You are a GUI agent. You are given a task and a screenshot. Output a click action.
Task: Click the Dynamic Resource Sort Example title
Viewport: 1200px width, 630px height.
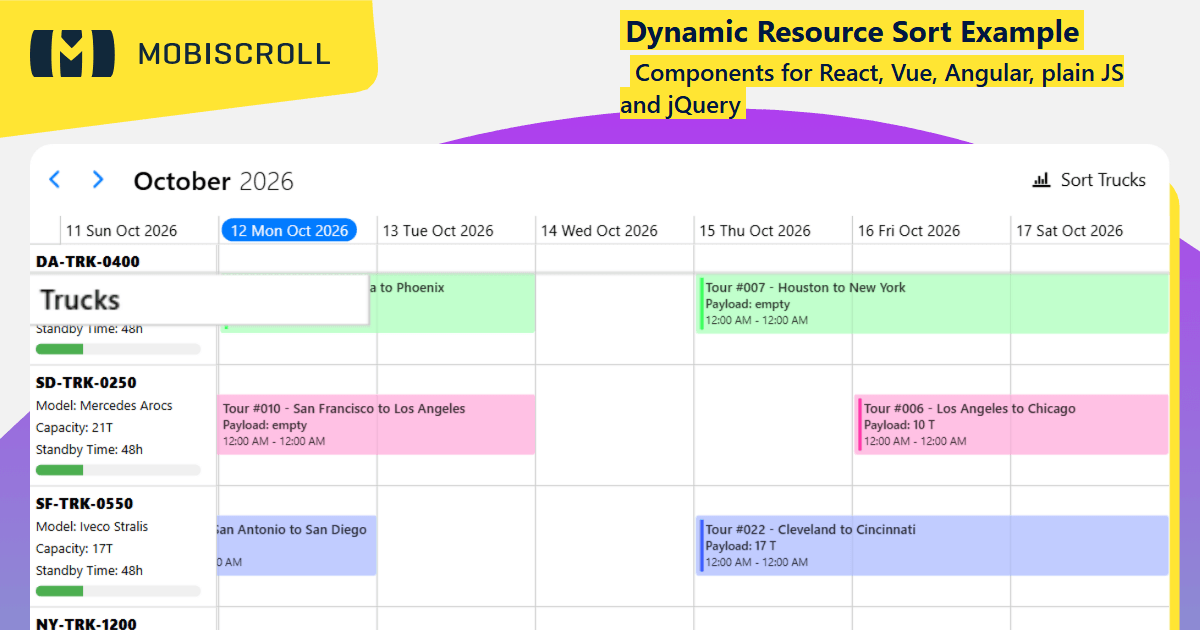coord(852,32)
